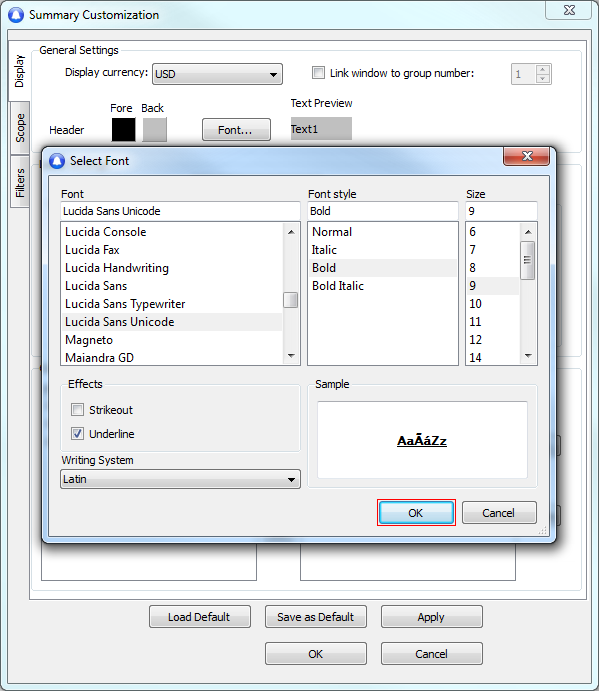Confirm font selection with OK button

point(416,513)
